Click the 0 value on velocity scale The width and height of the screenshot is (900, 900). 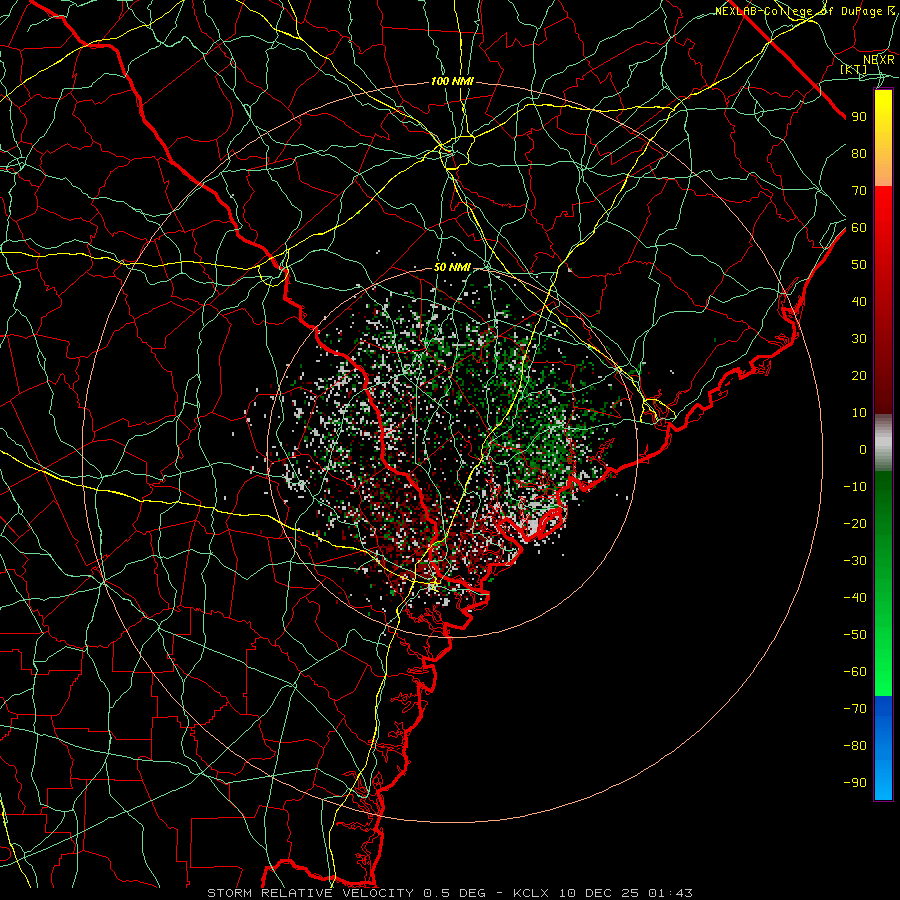pos(863,450)
